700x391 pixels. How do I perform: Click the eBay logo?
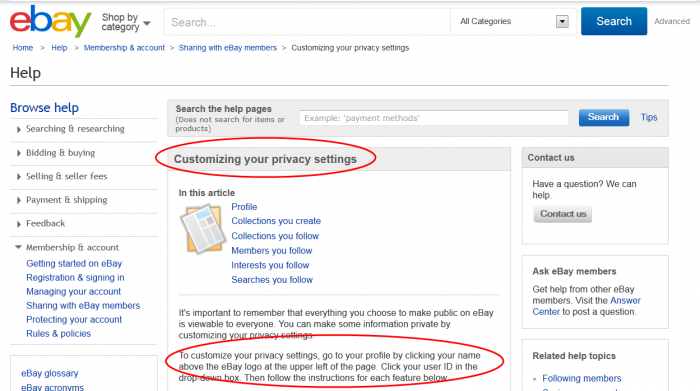point(50,21)
